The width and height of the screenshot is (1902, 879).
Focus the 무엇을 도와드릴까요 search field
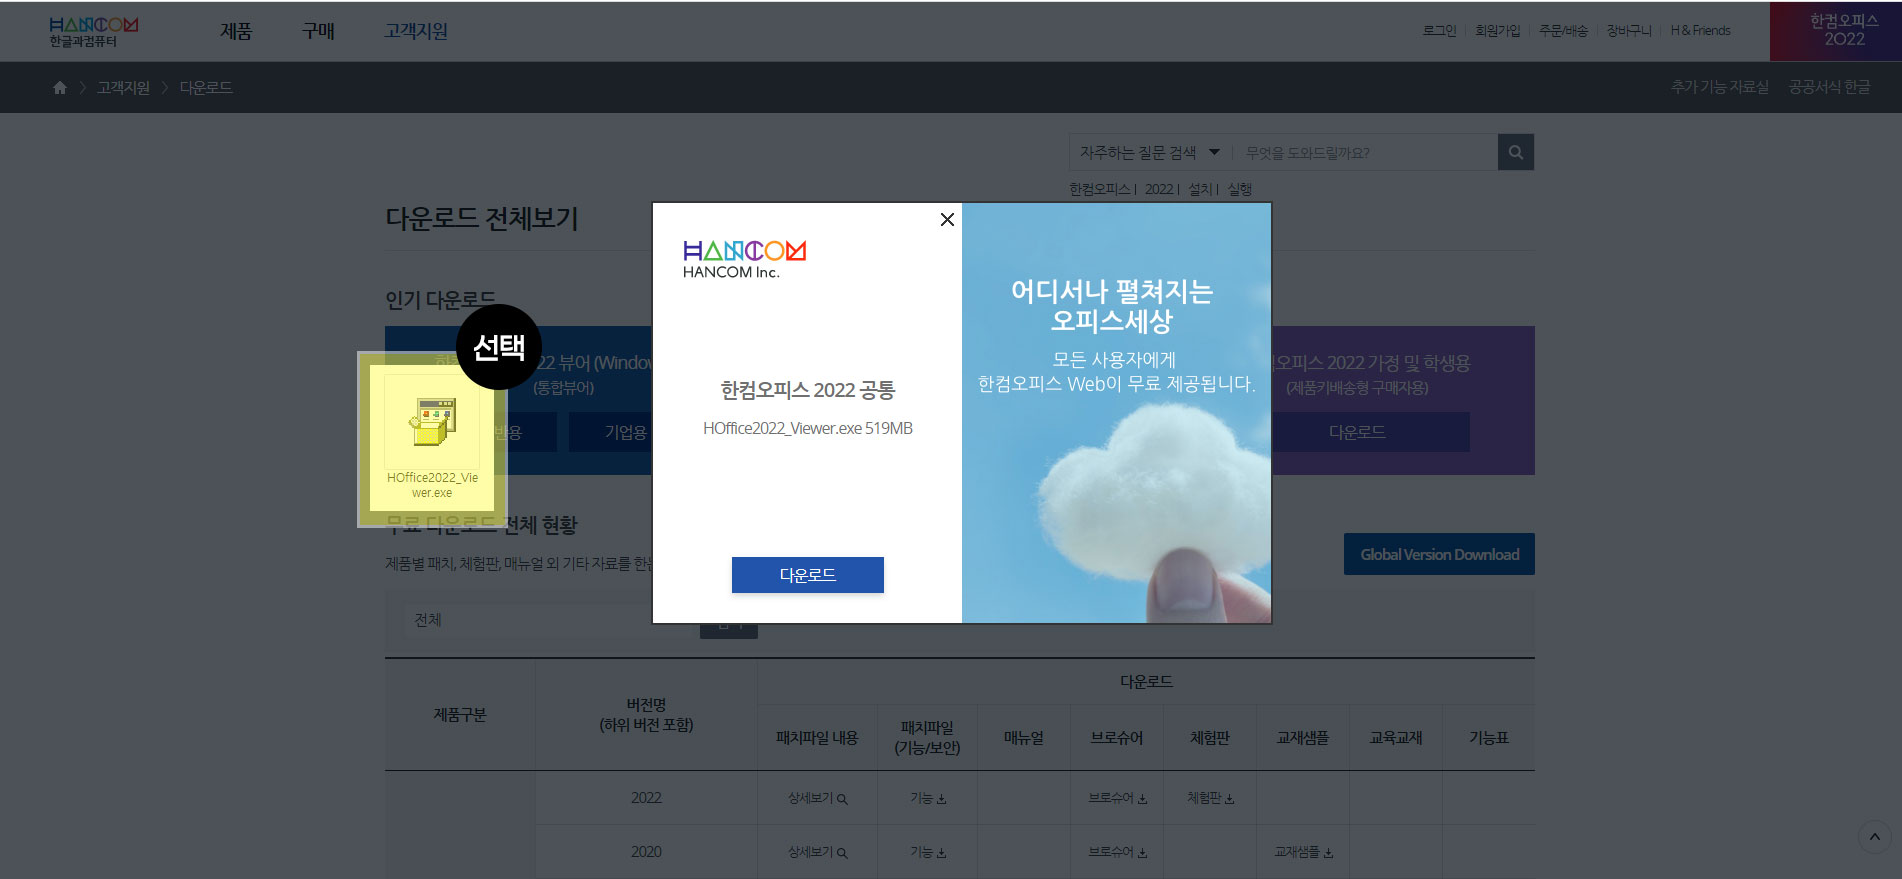tap(1365, 152)
